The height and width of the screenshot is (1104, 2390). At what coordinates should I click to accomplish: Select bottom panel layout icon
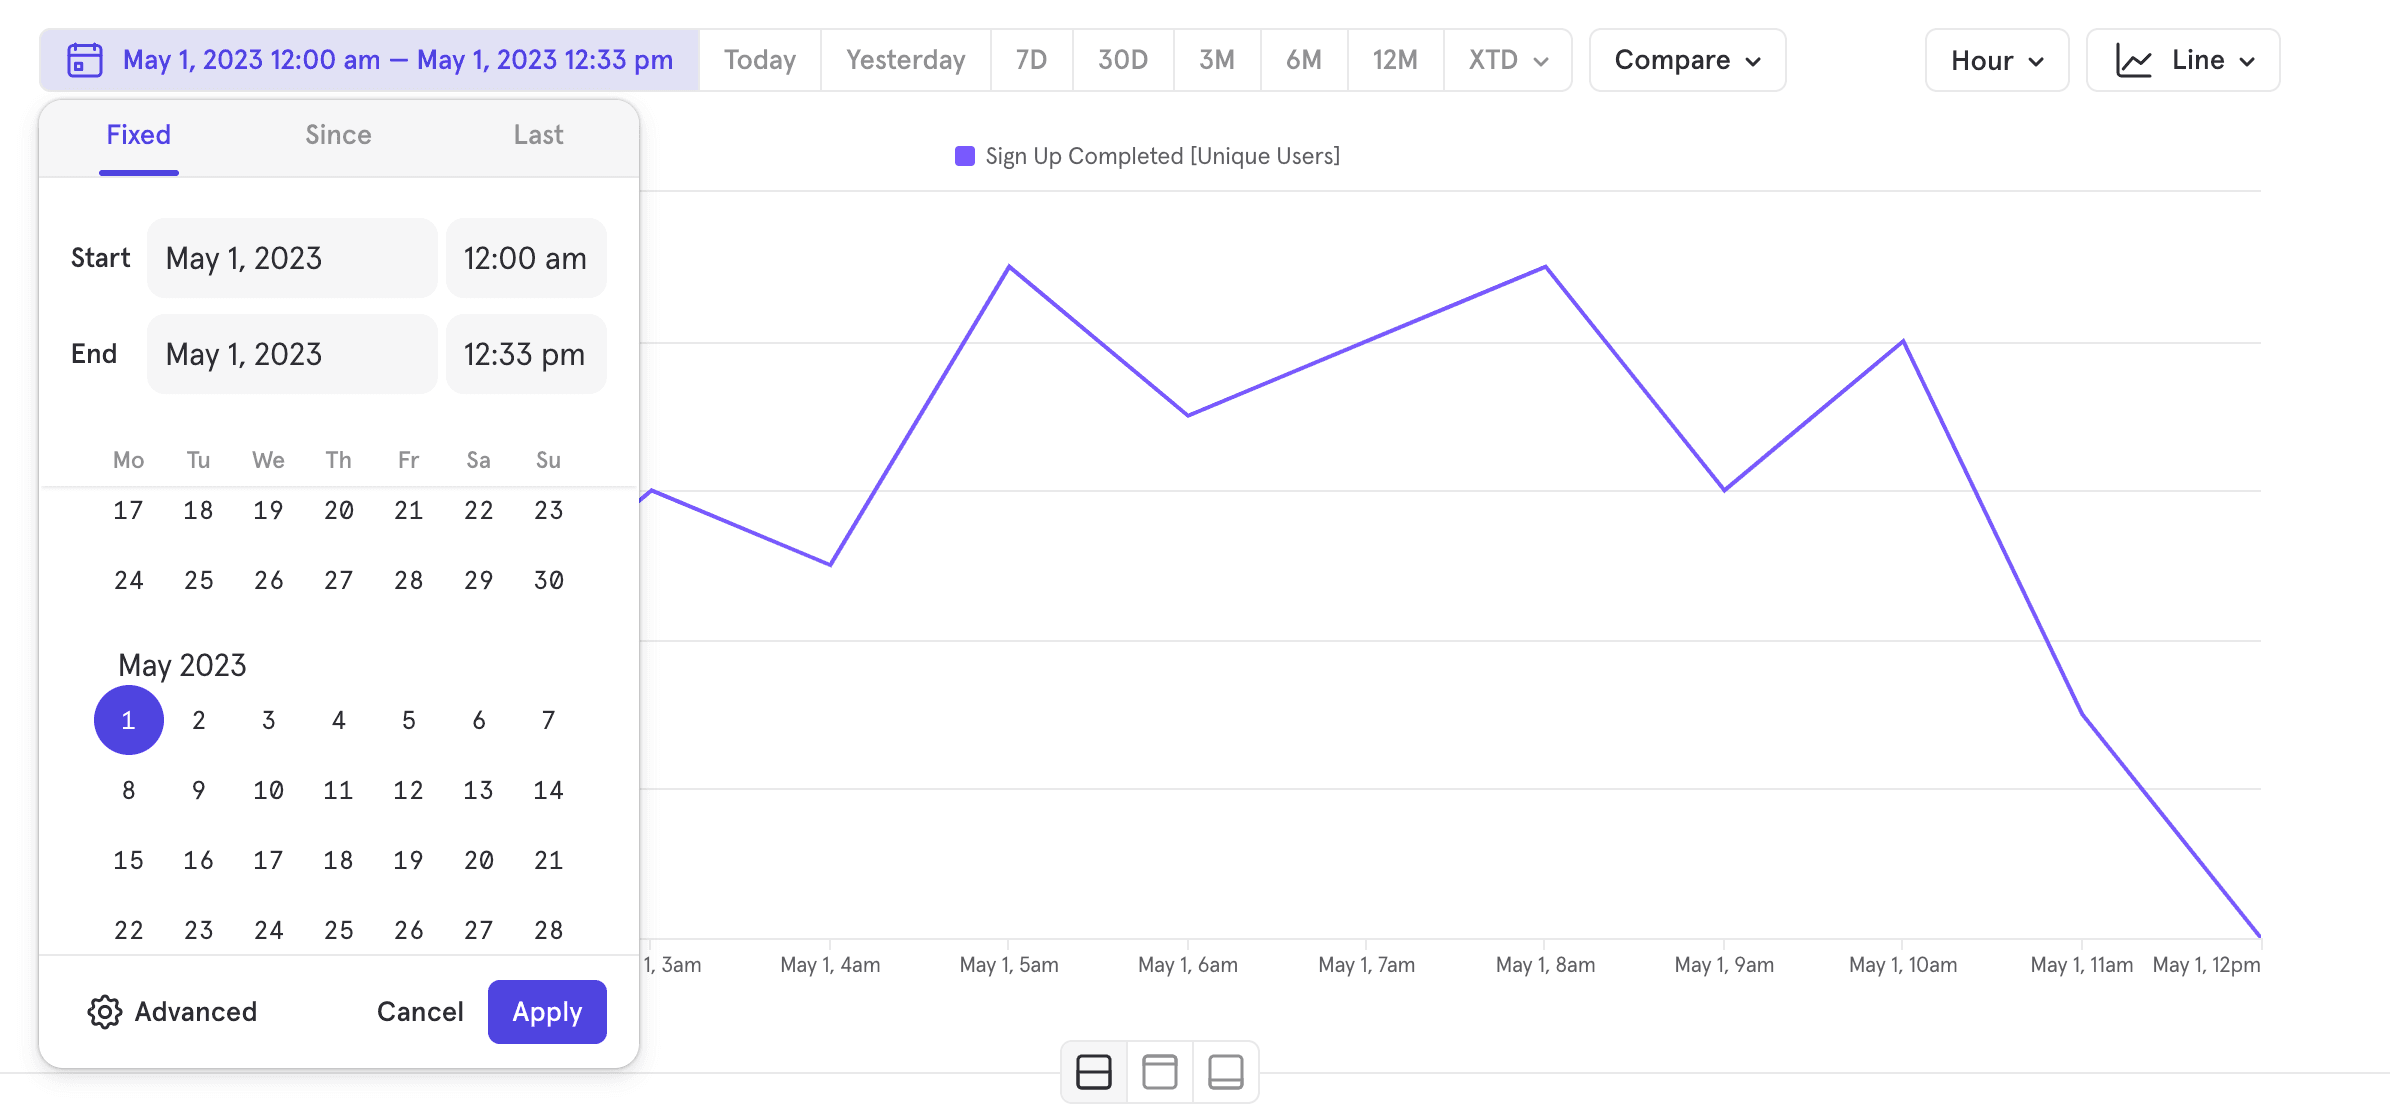pos(1226,1072)
